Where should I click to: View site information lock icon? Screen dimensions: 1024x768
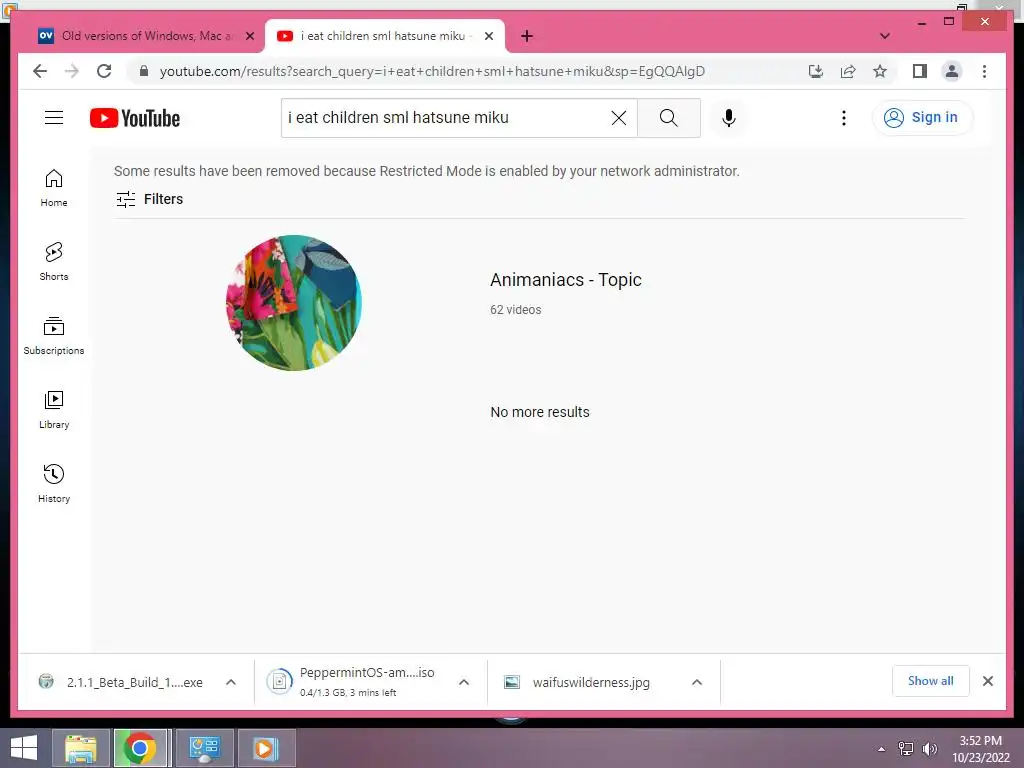[144, 71]
